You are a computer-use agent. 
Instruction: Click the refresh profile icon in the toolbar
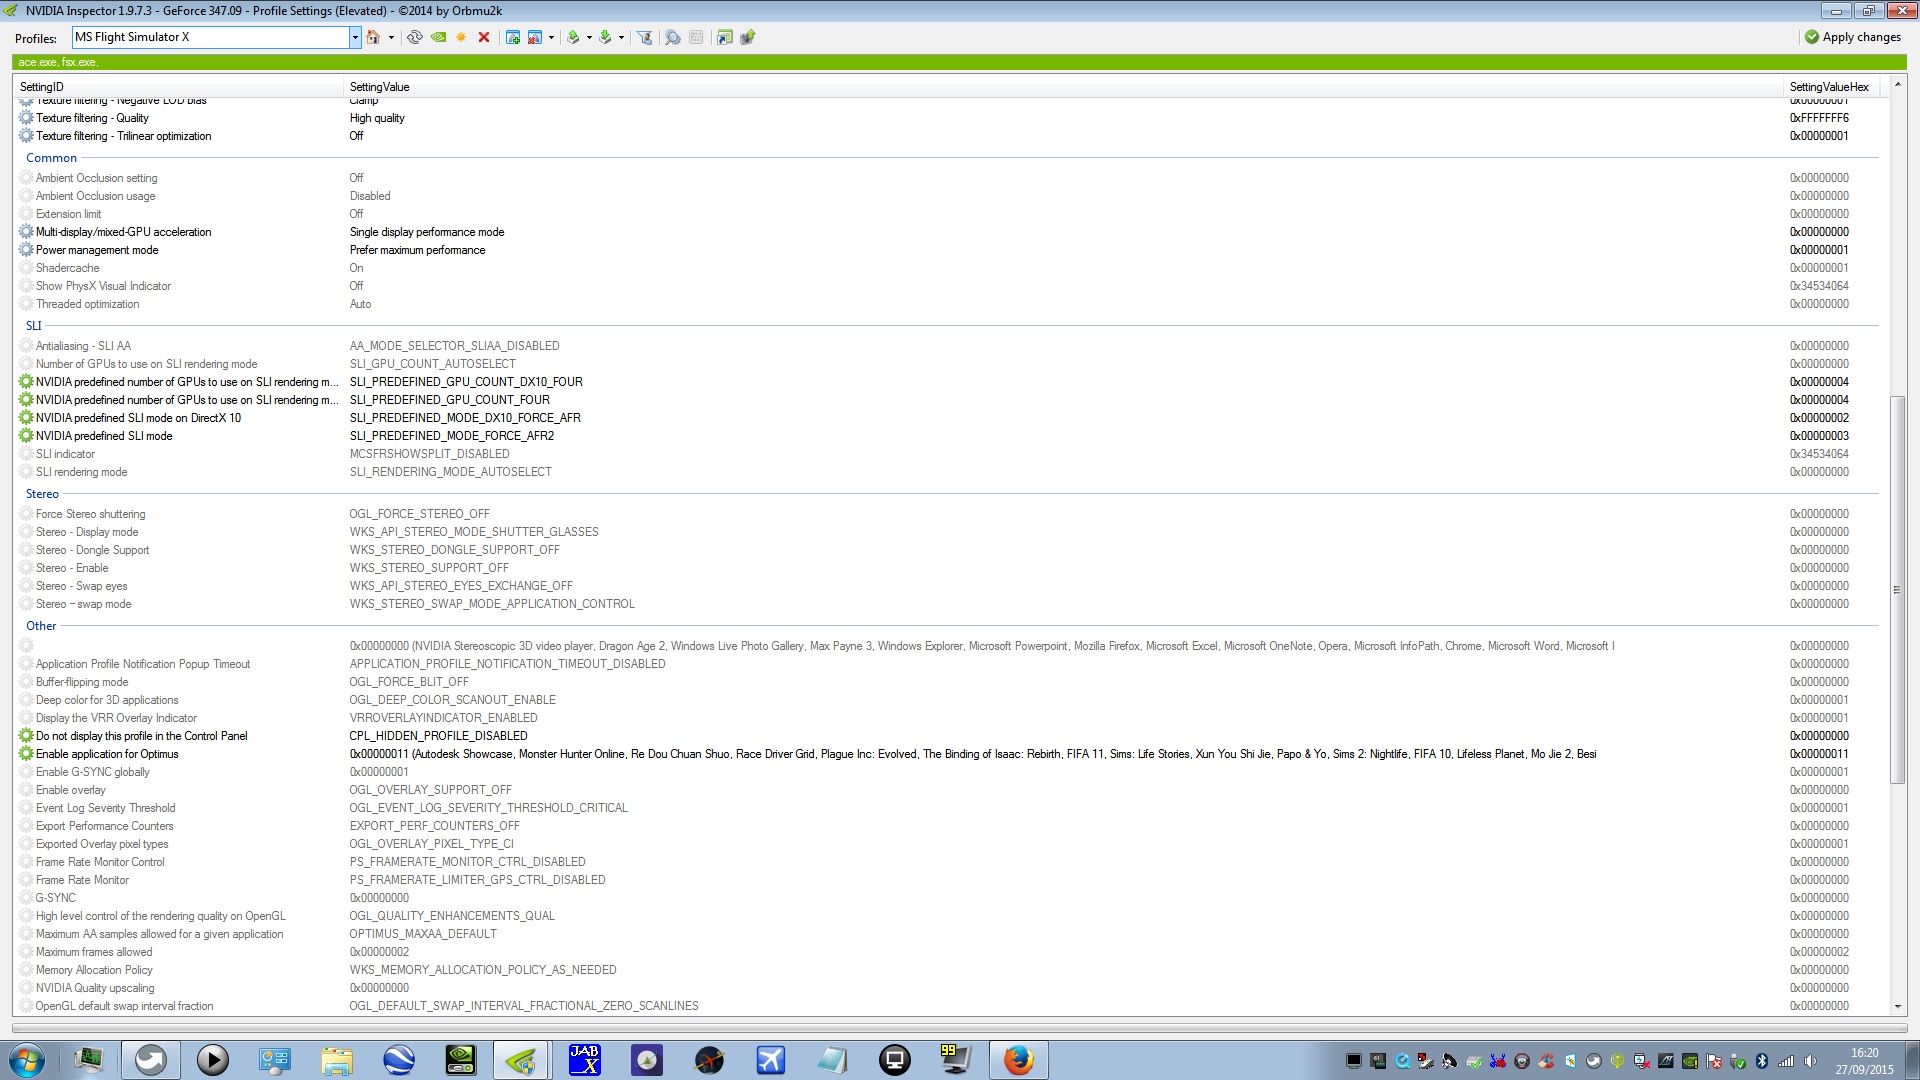(x=414, y=37)
